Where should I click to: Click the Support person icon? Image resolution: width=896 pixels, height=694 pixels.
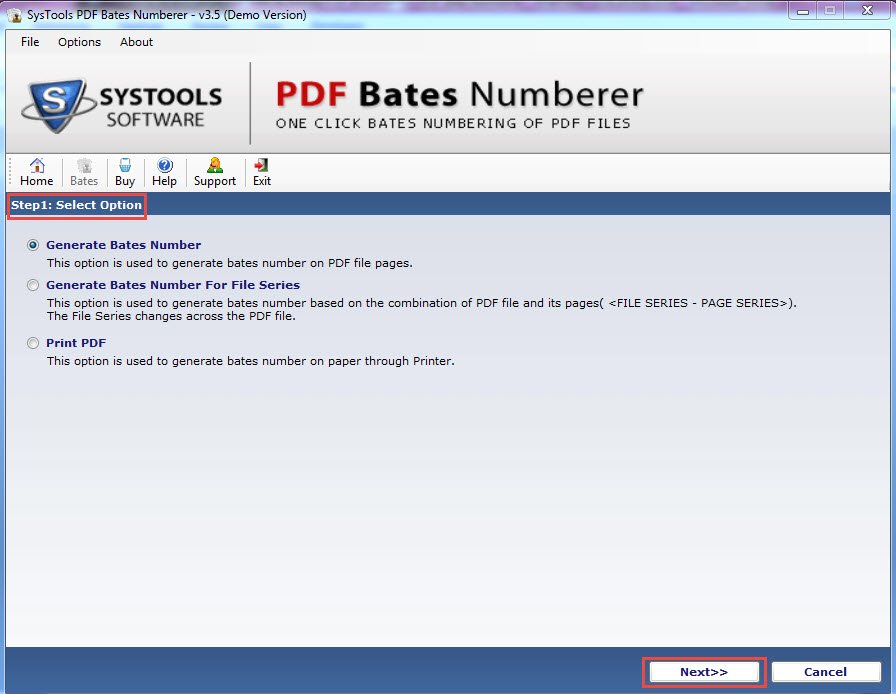(x=215, y=172)
